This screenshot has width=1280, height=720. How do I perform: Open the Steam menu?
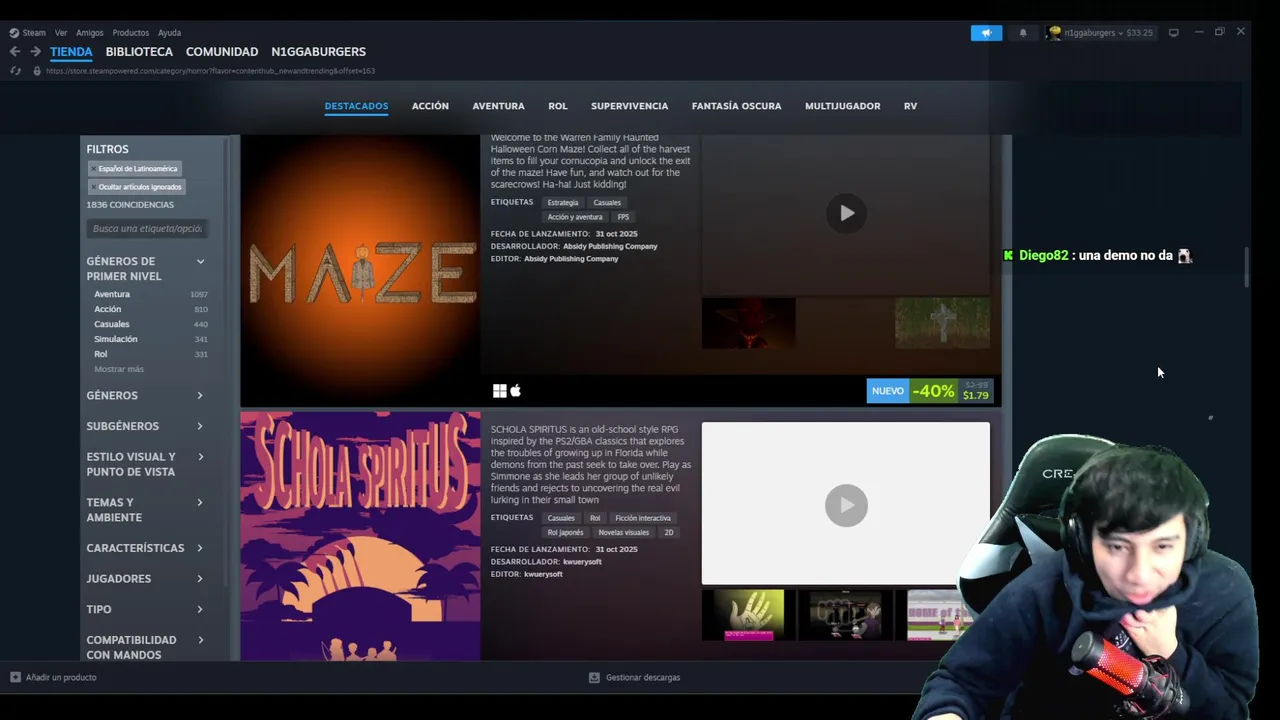[34, 33]
